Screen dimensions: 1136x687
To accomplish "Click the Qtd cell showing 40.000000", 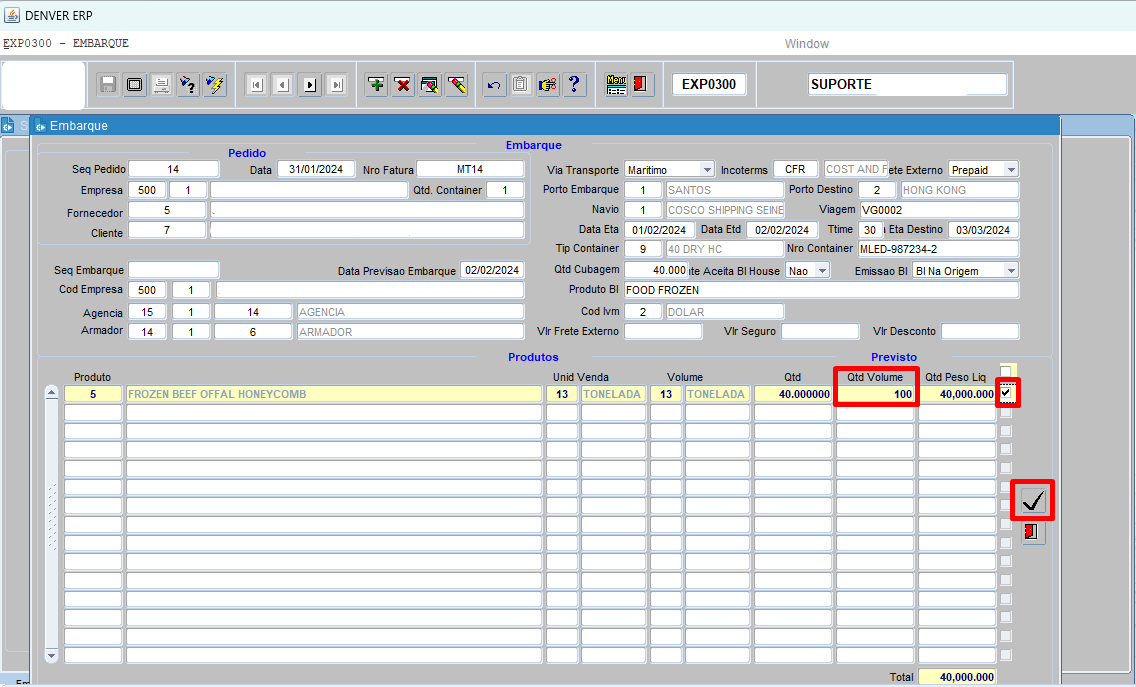I will (x=793, y=394).
